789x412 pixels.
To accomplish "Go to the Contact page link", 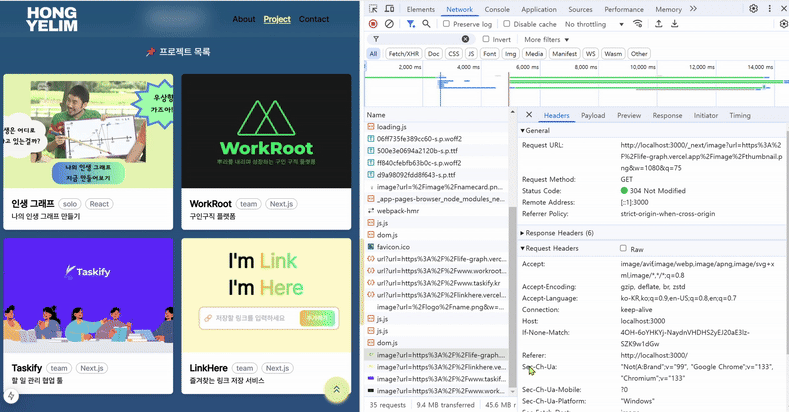I will (314, 19).
